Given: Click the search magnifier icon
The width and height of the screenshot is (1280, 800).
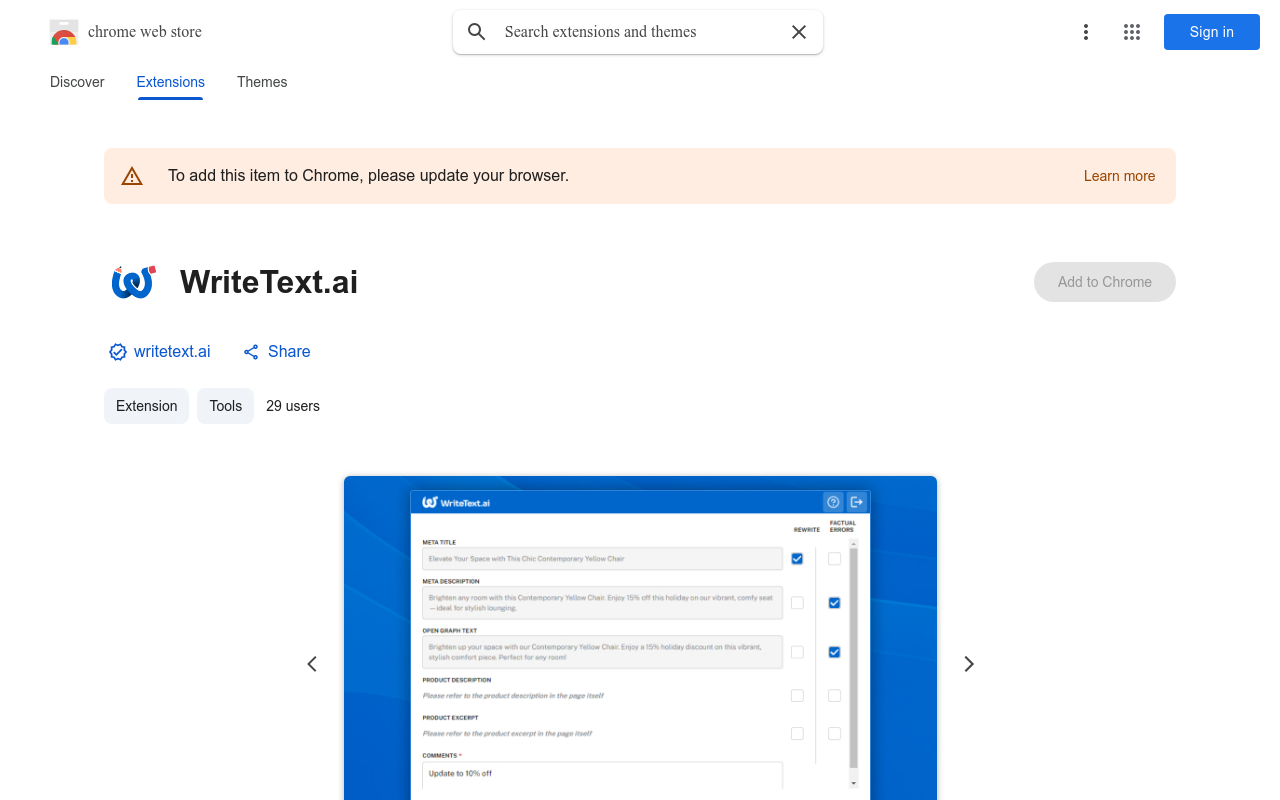Looking at the screenshot, I should click(477, 32).
